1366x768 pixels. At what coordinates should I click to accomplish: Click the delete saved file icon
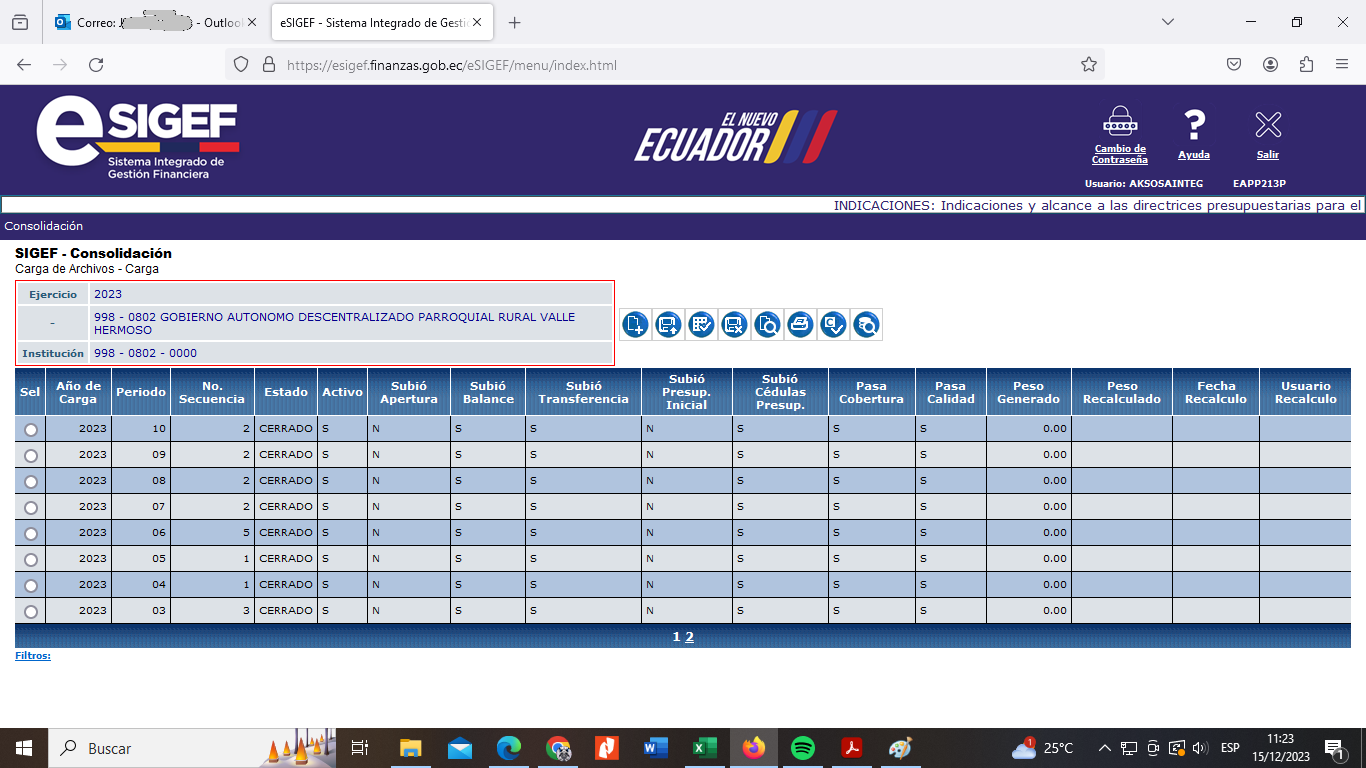(734, 324)
